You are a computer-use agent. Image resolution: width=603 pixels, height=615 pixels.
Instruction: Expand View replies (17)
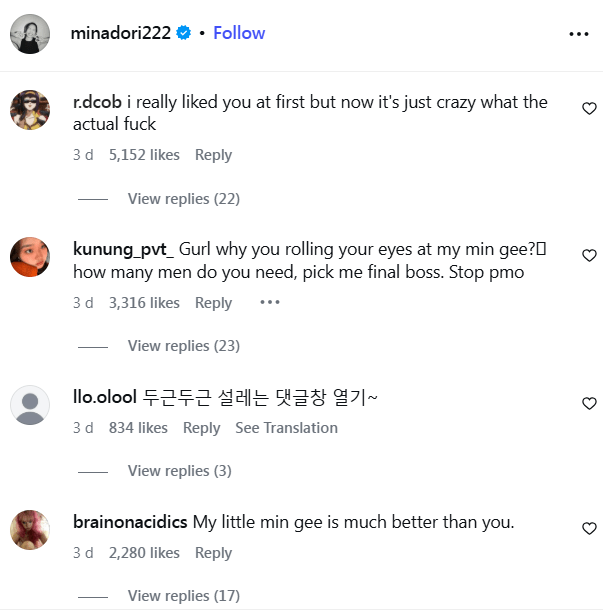pos(183,596)
